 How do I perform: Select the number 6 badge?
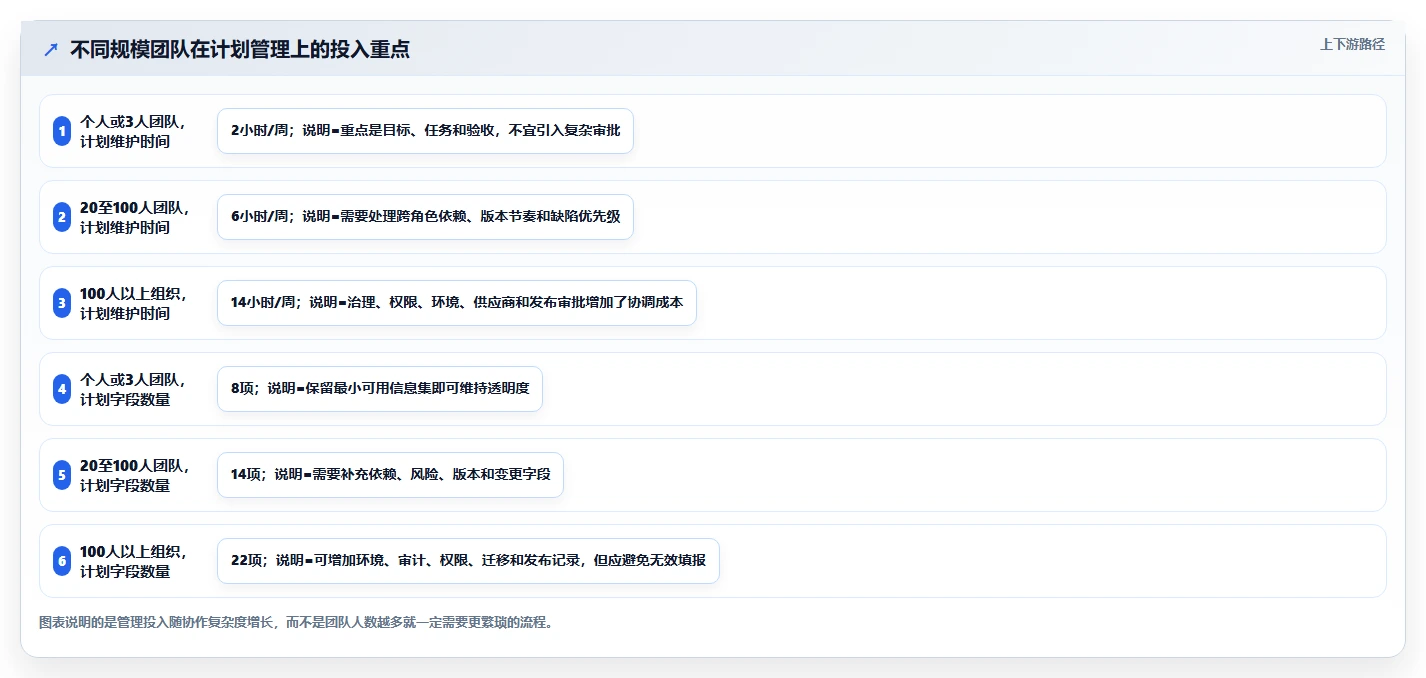tap(62, 561)
